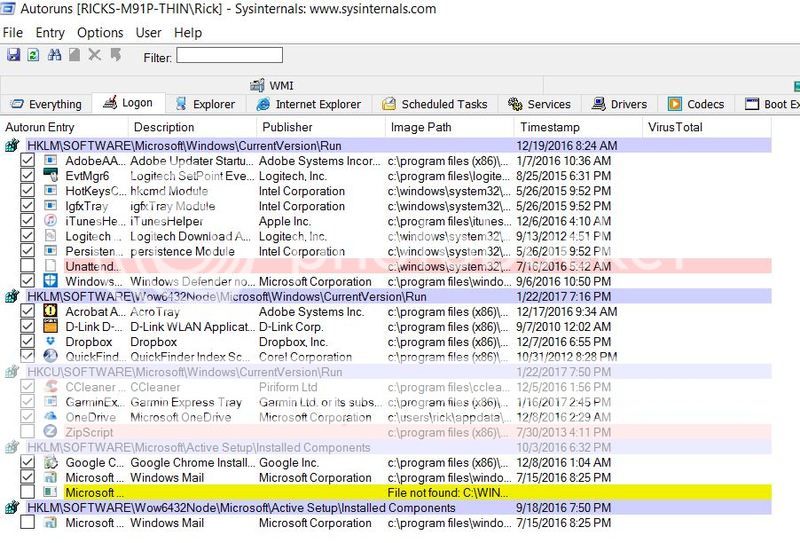Sort by Image Path column header

449,127
